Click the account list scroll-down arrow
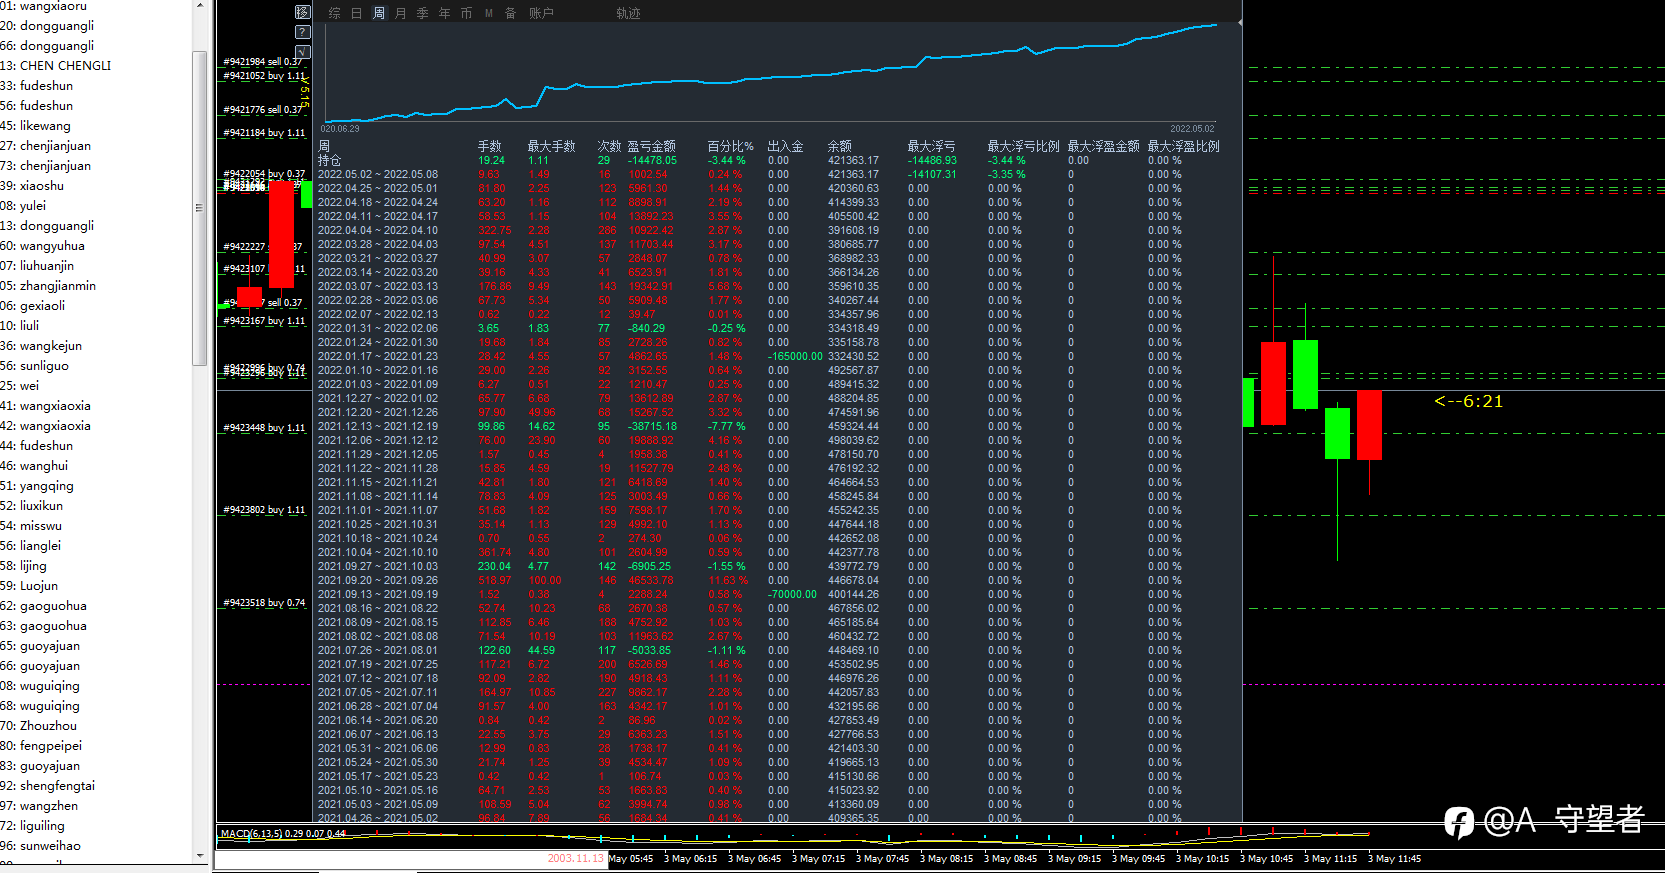The height and width of the screenshot is (873, 1665). coord(200,856)
